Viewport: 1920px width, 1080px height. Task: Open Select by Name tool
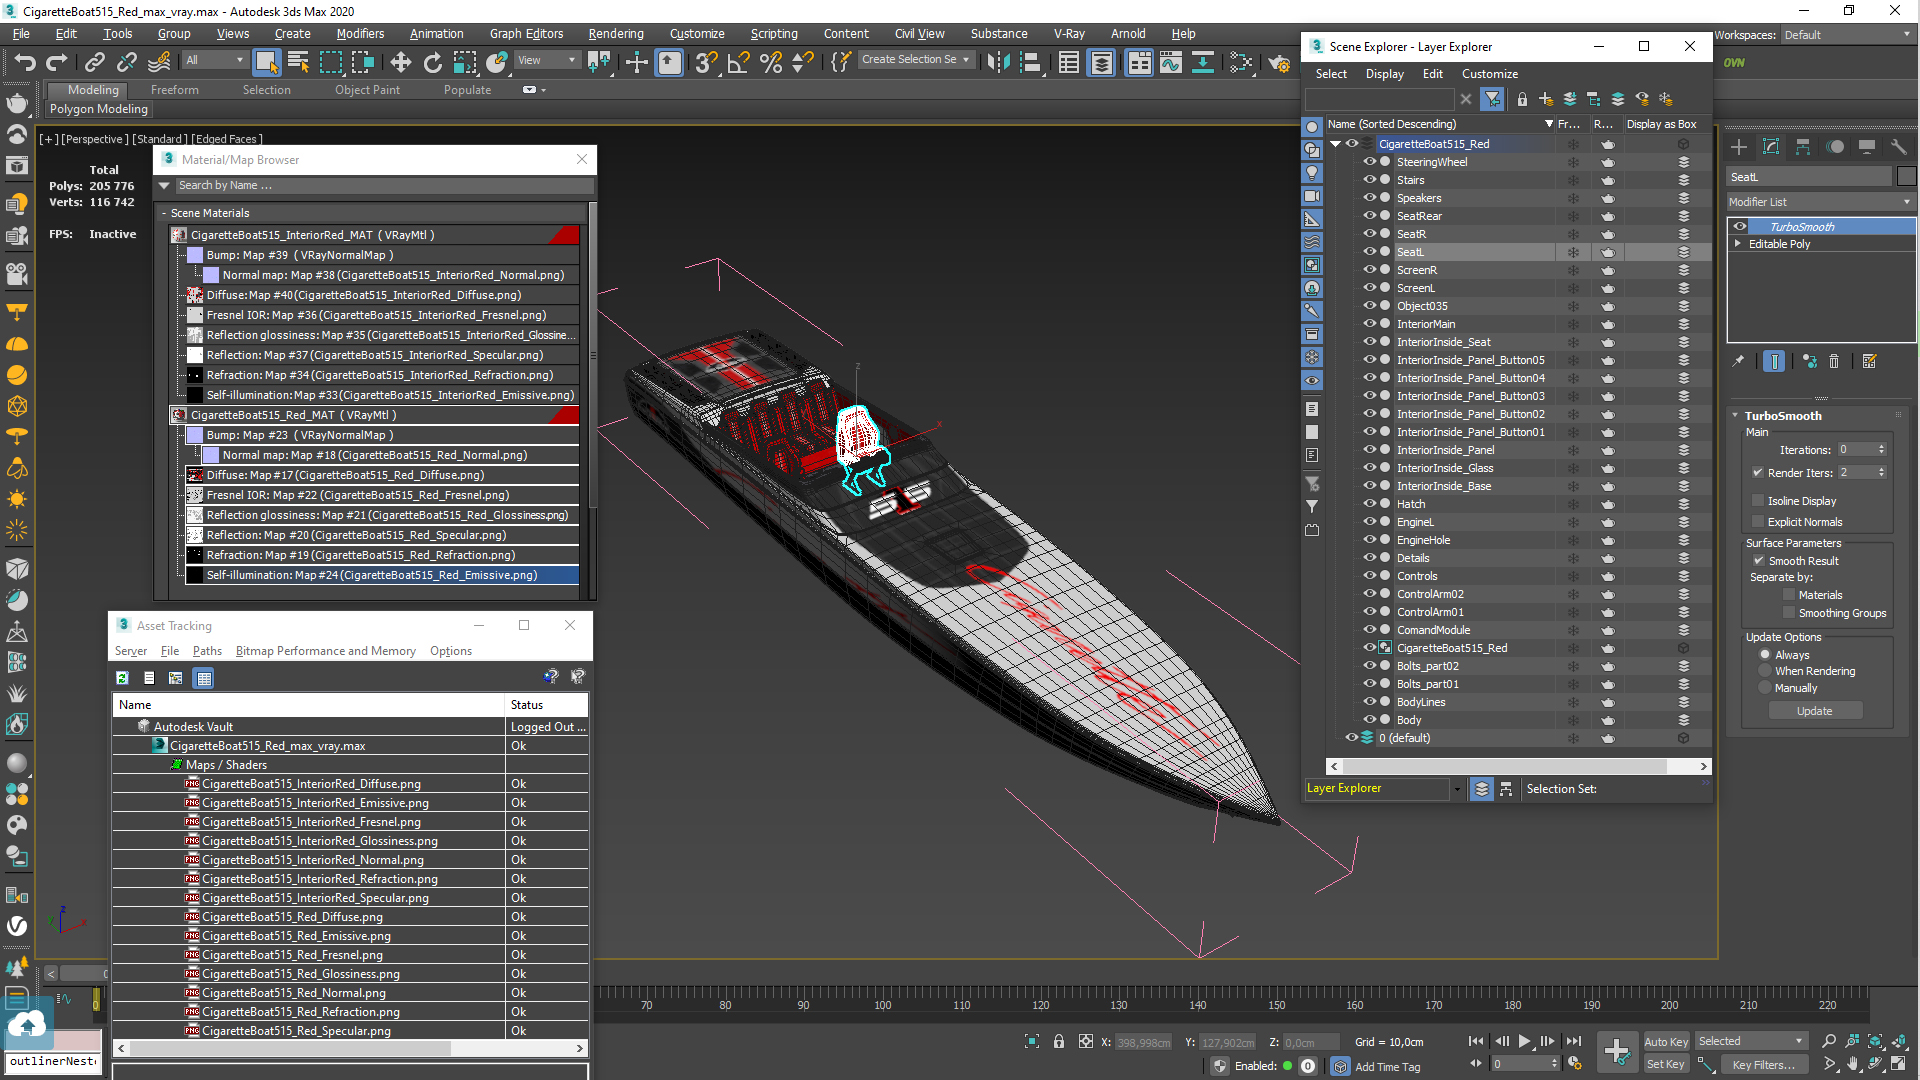298,62
